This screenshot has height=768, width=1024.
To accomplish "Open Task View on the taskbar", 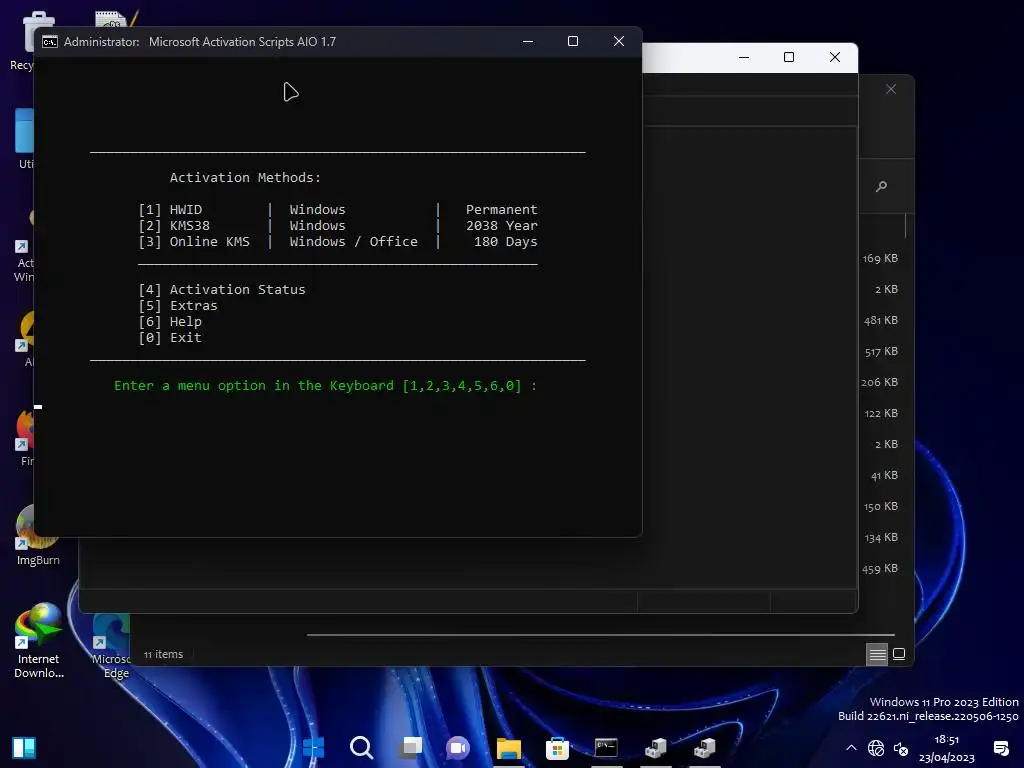I will coord(411,747).
